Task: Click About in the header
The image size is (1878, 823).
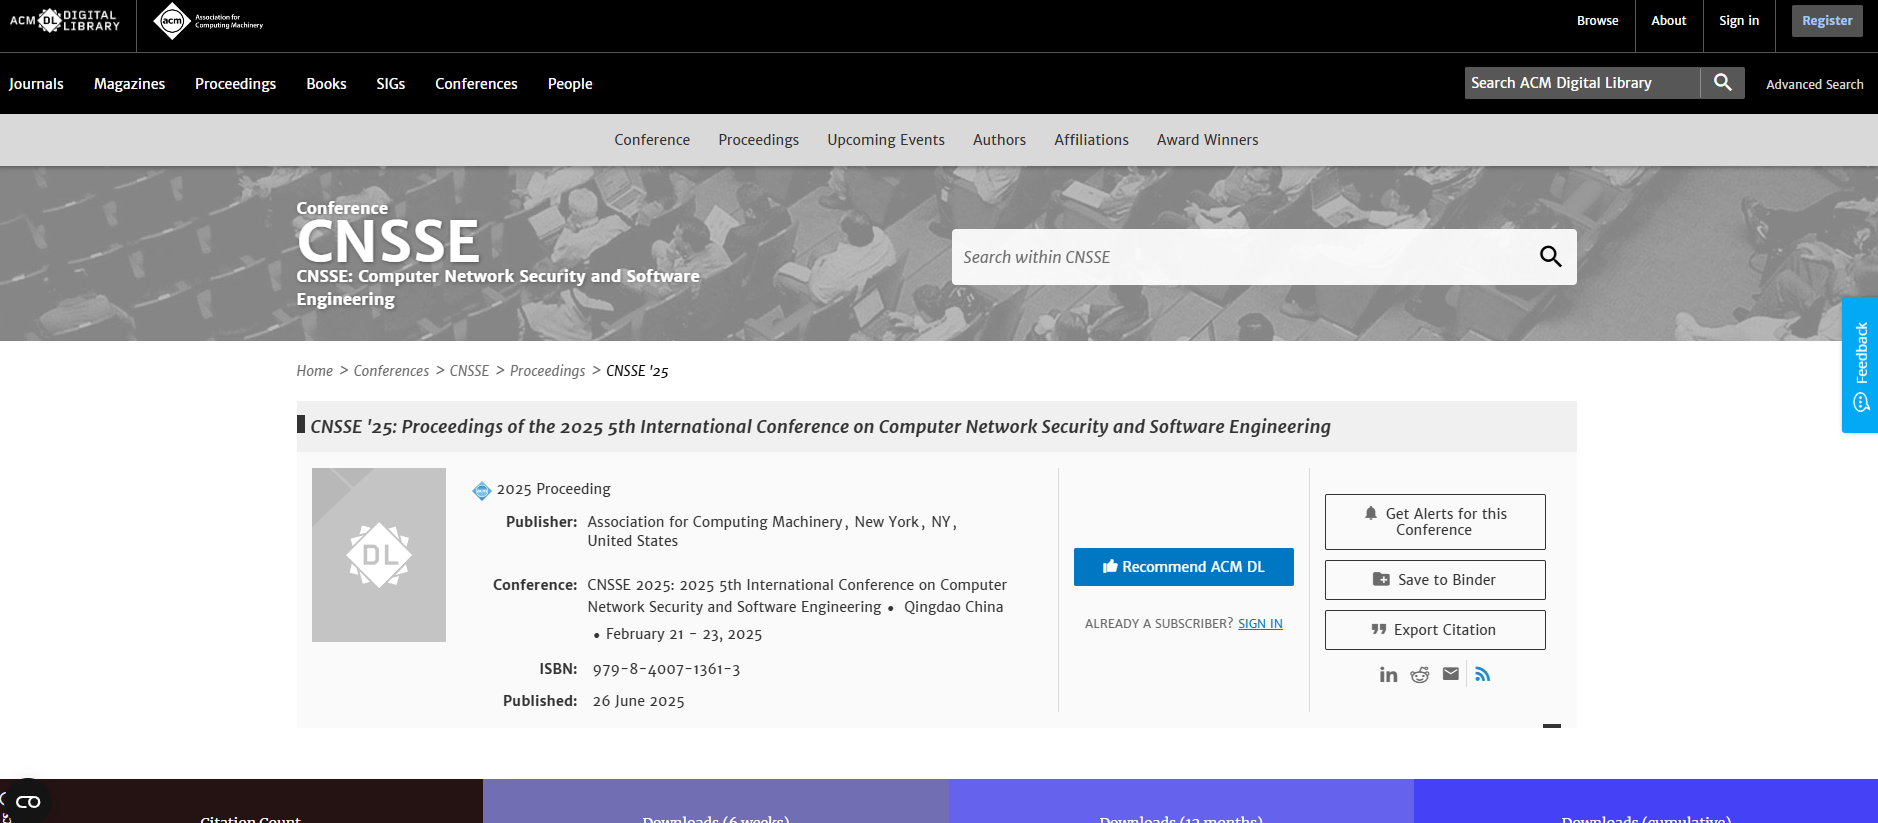Action: coord(1668,21)
